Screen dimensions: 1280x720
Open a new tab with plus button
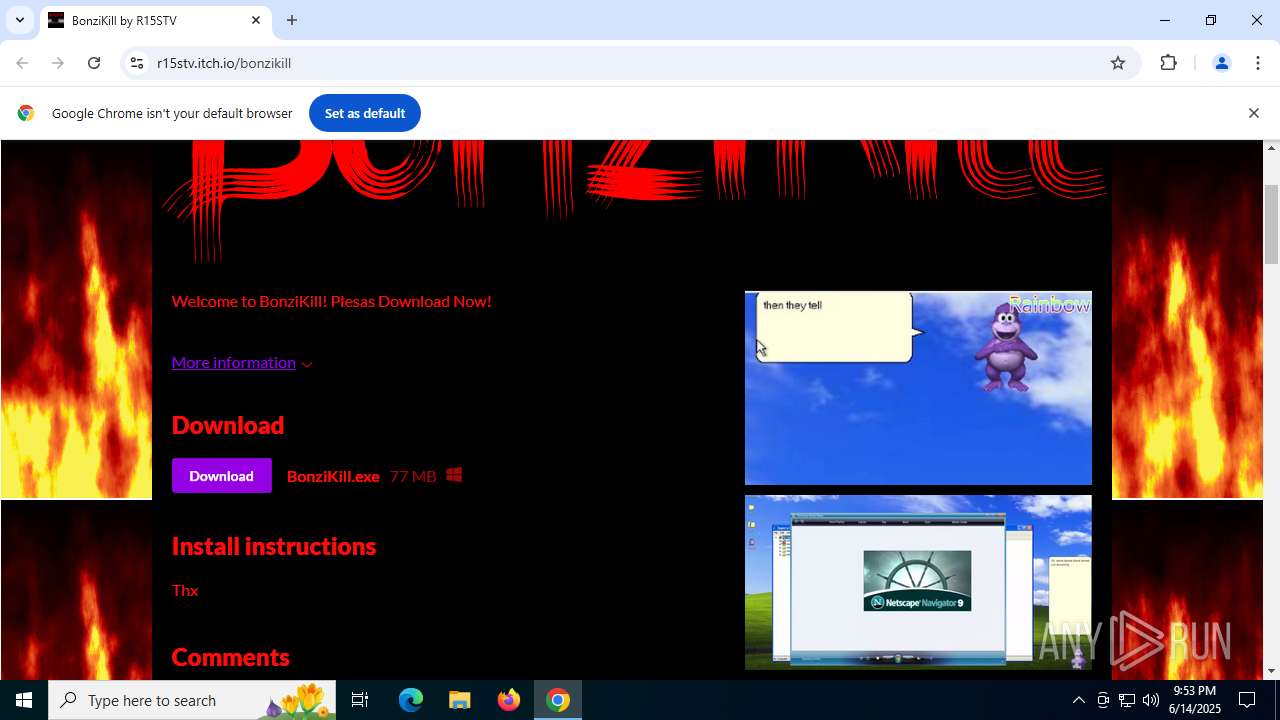(292, 20)
